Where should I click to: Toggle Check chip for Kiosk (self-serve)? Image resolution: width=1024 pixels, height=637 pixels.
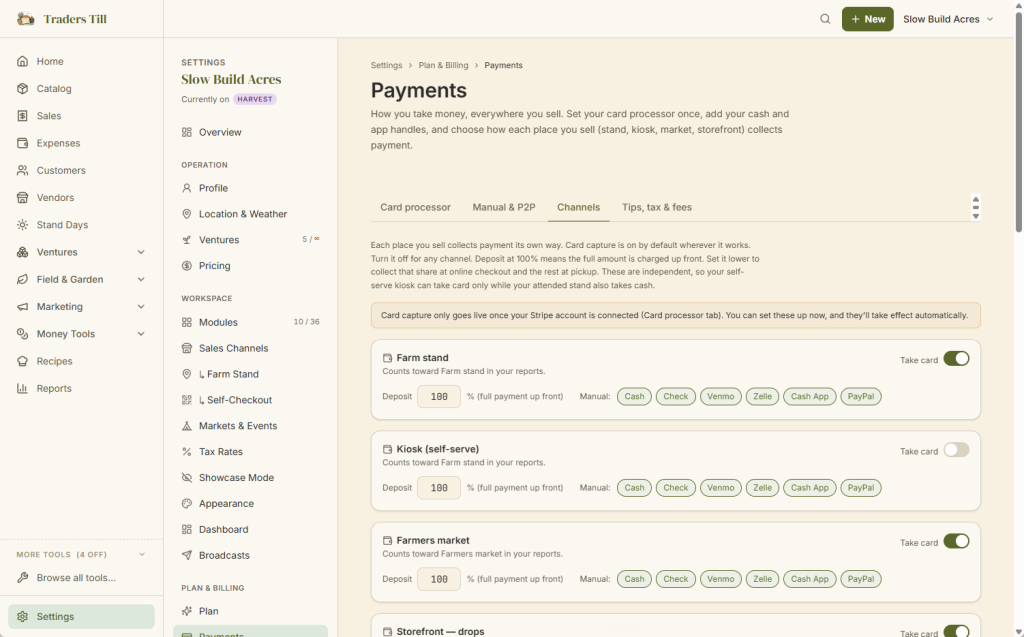click(x=675, y=488)
